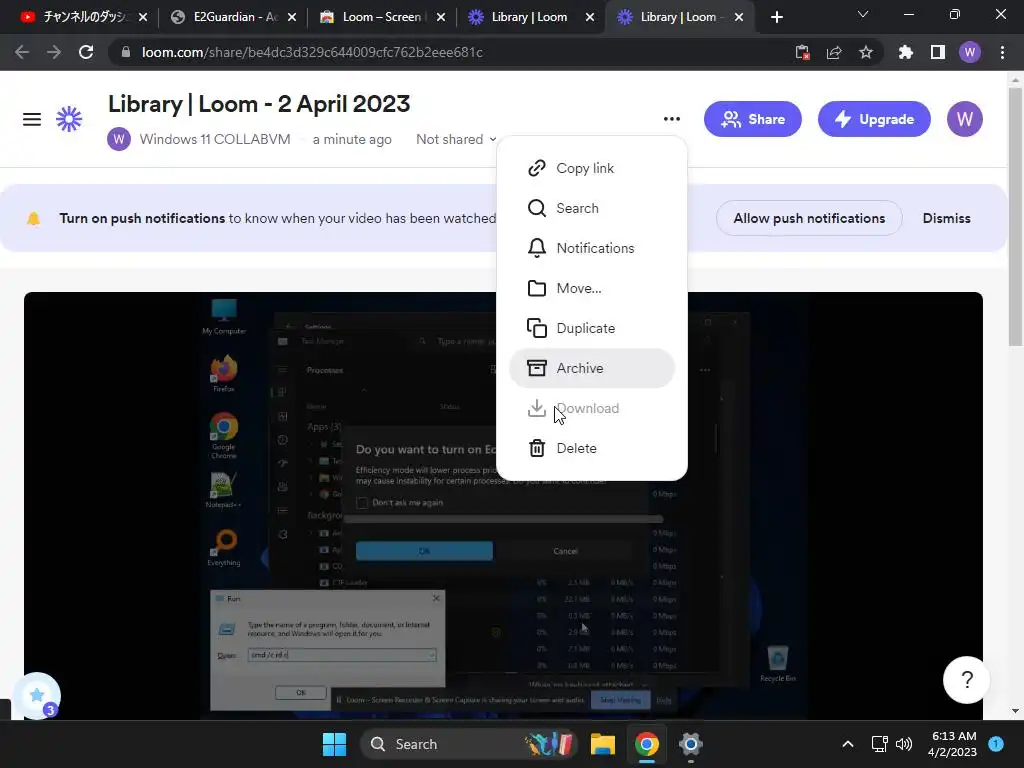Screen dimensions: 1024x768
Task: Open the Chrome extensions puzzle icon
Action: tap(905, 52)
